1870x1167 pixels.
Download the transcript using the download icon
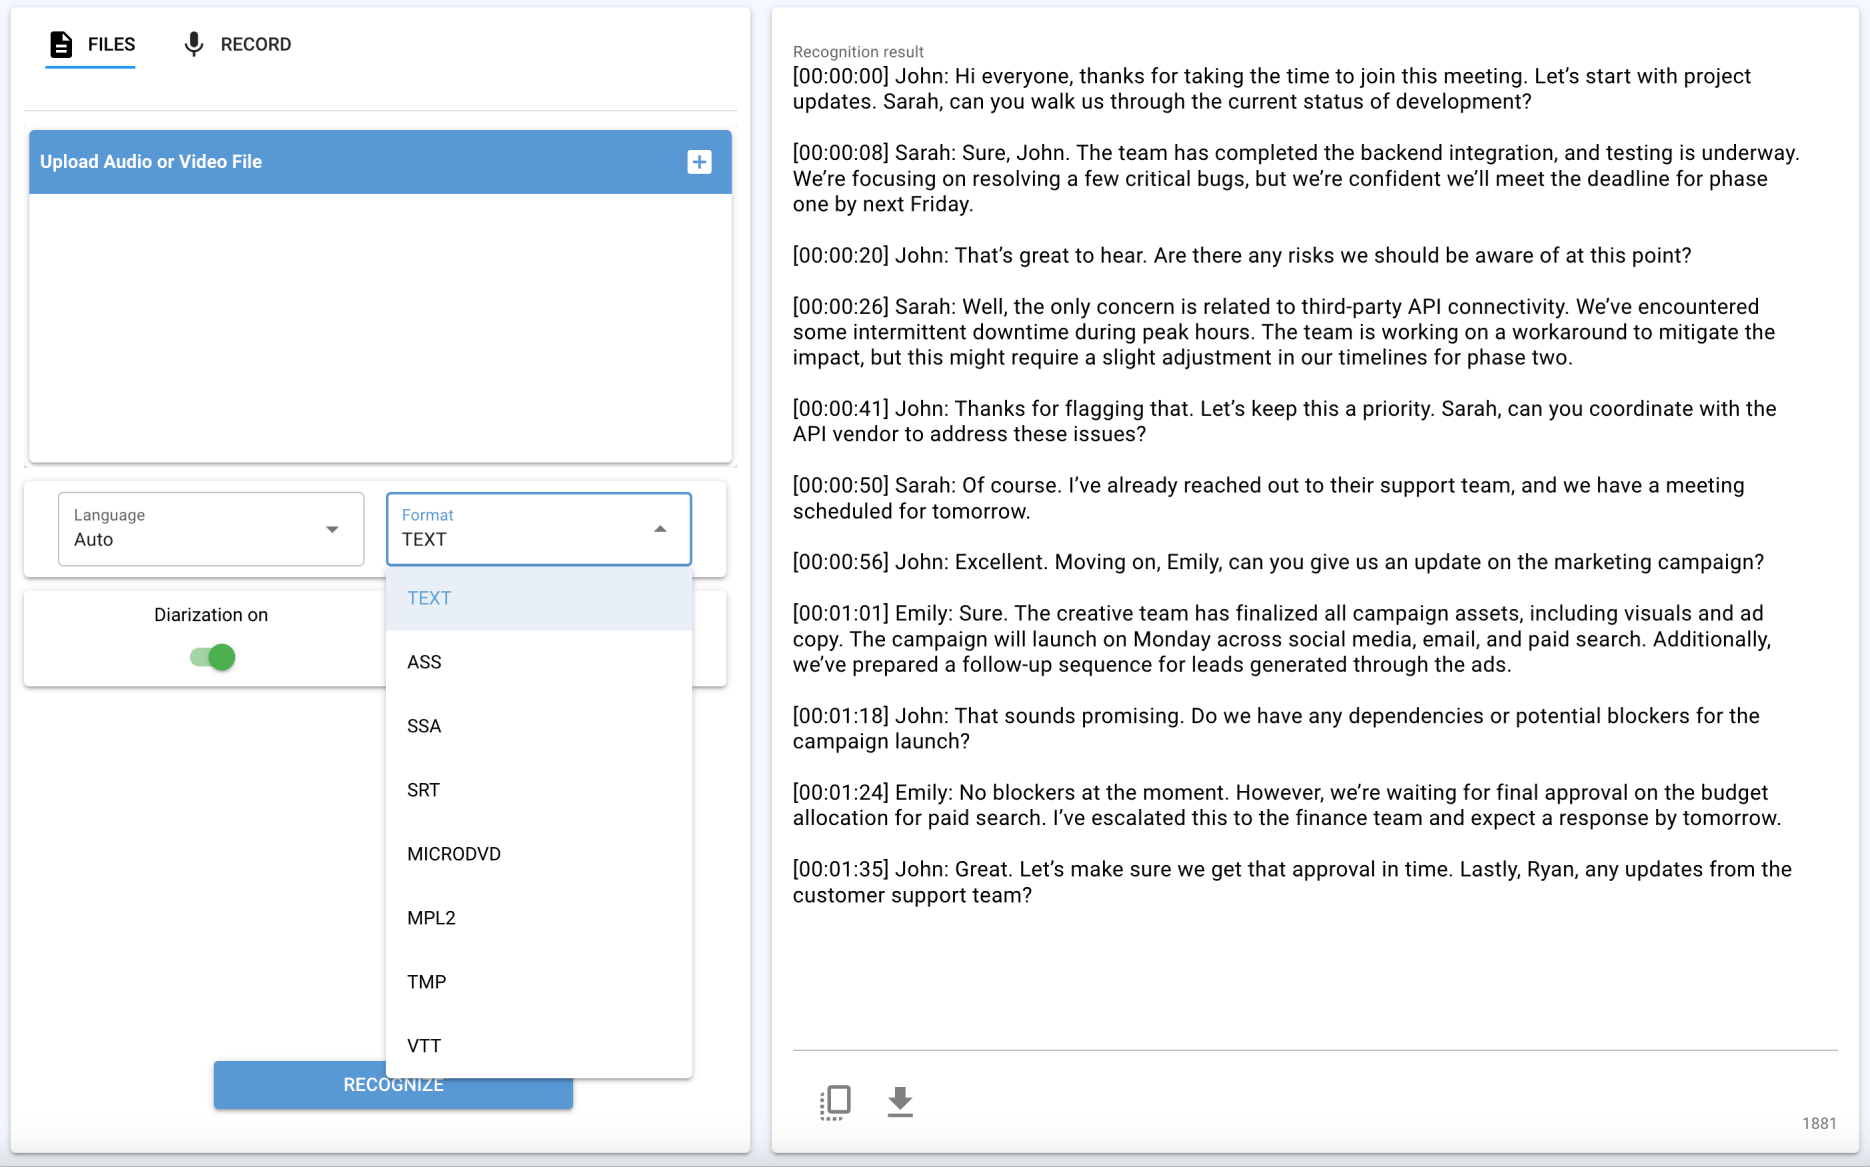point(899,1101)
